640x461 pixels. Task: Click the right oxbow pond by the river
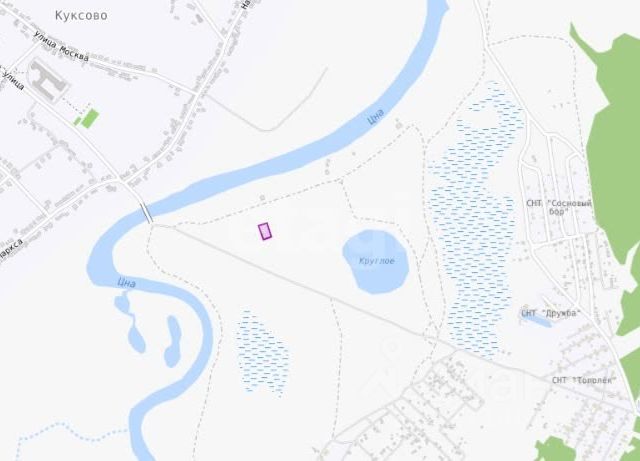tap(173, 341)
